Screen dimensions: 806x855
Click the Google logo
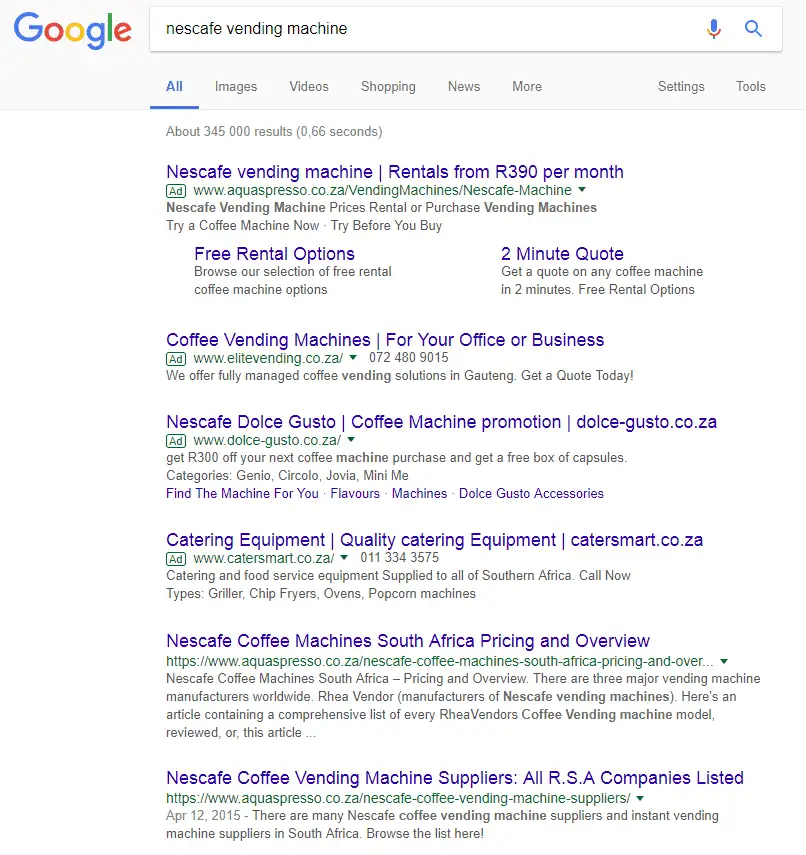pyautogui.click(x=73, y=31)
